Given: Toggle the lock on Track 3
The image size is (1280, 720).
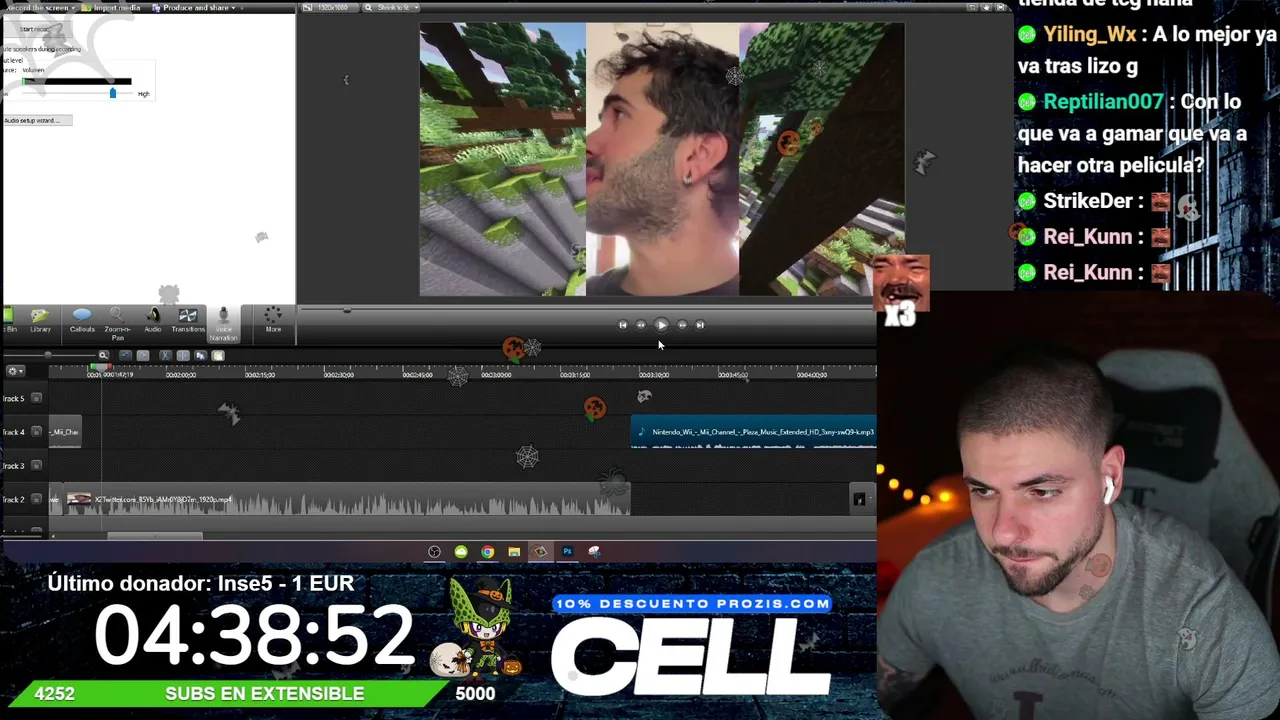Looking at the screenshot, I should tap(36, 465).
